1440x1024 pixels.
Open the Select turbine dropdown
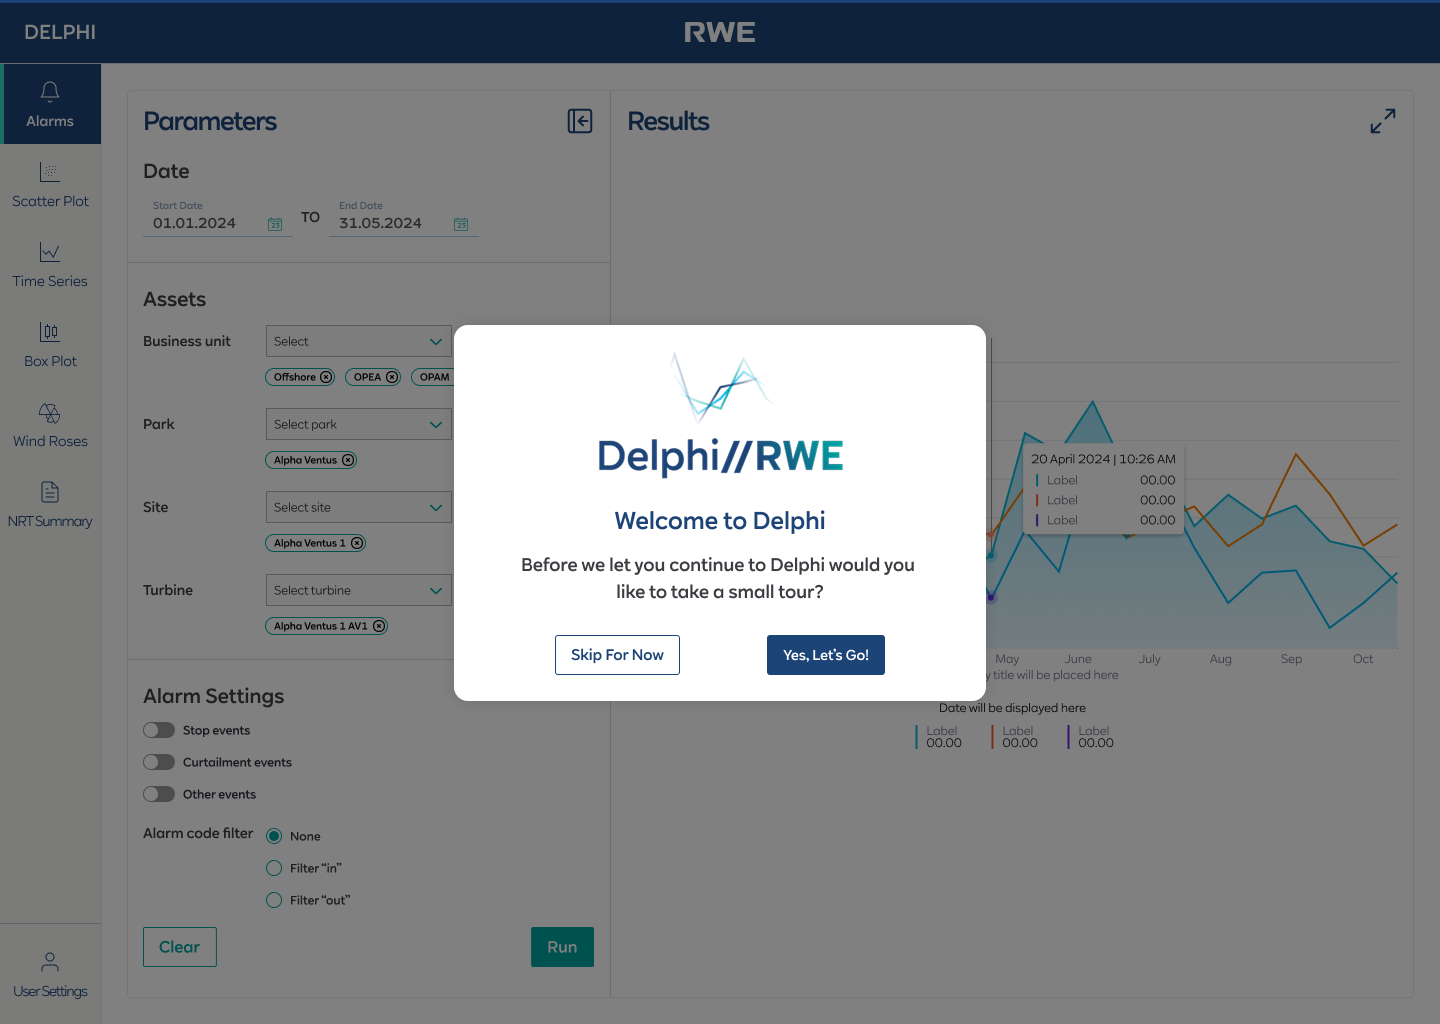click(x=359, y=590)
